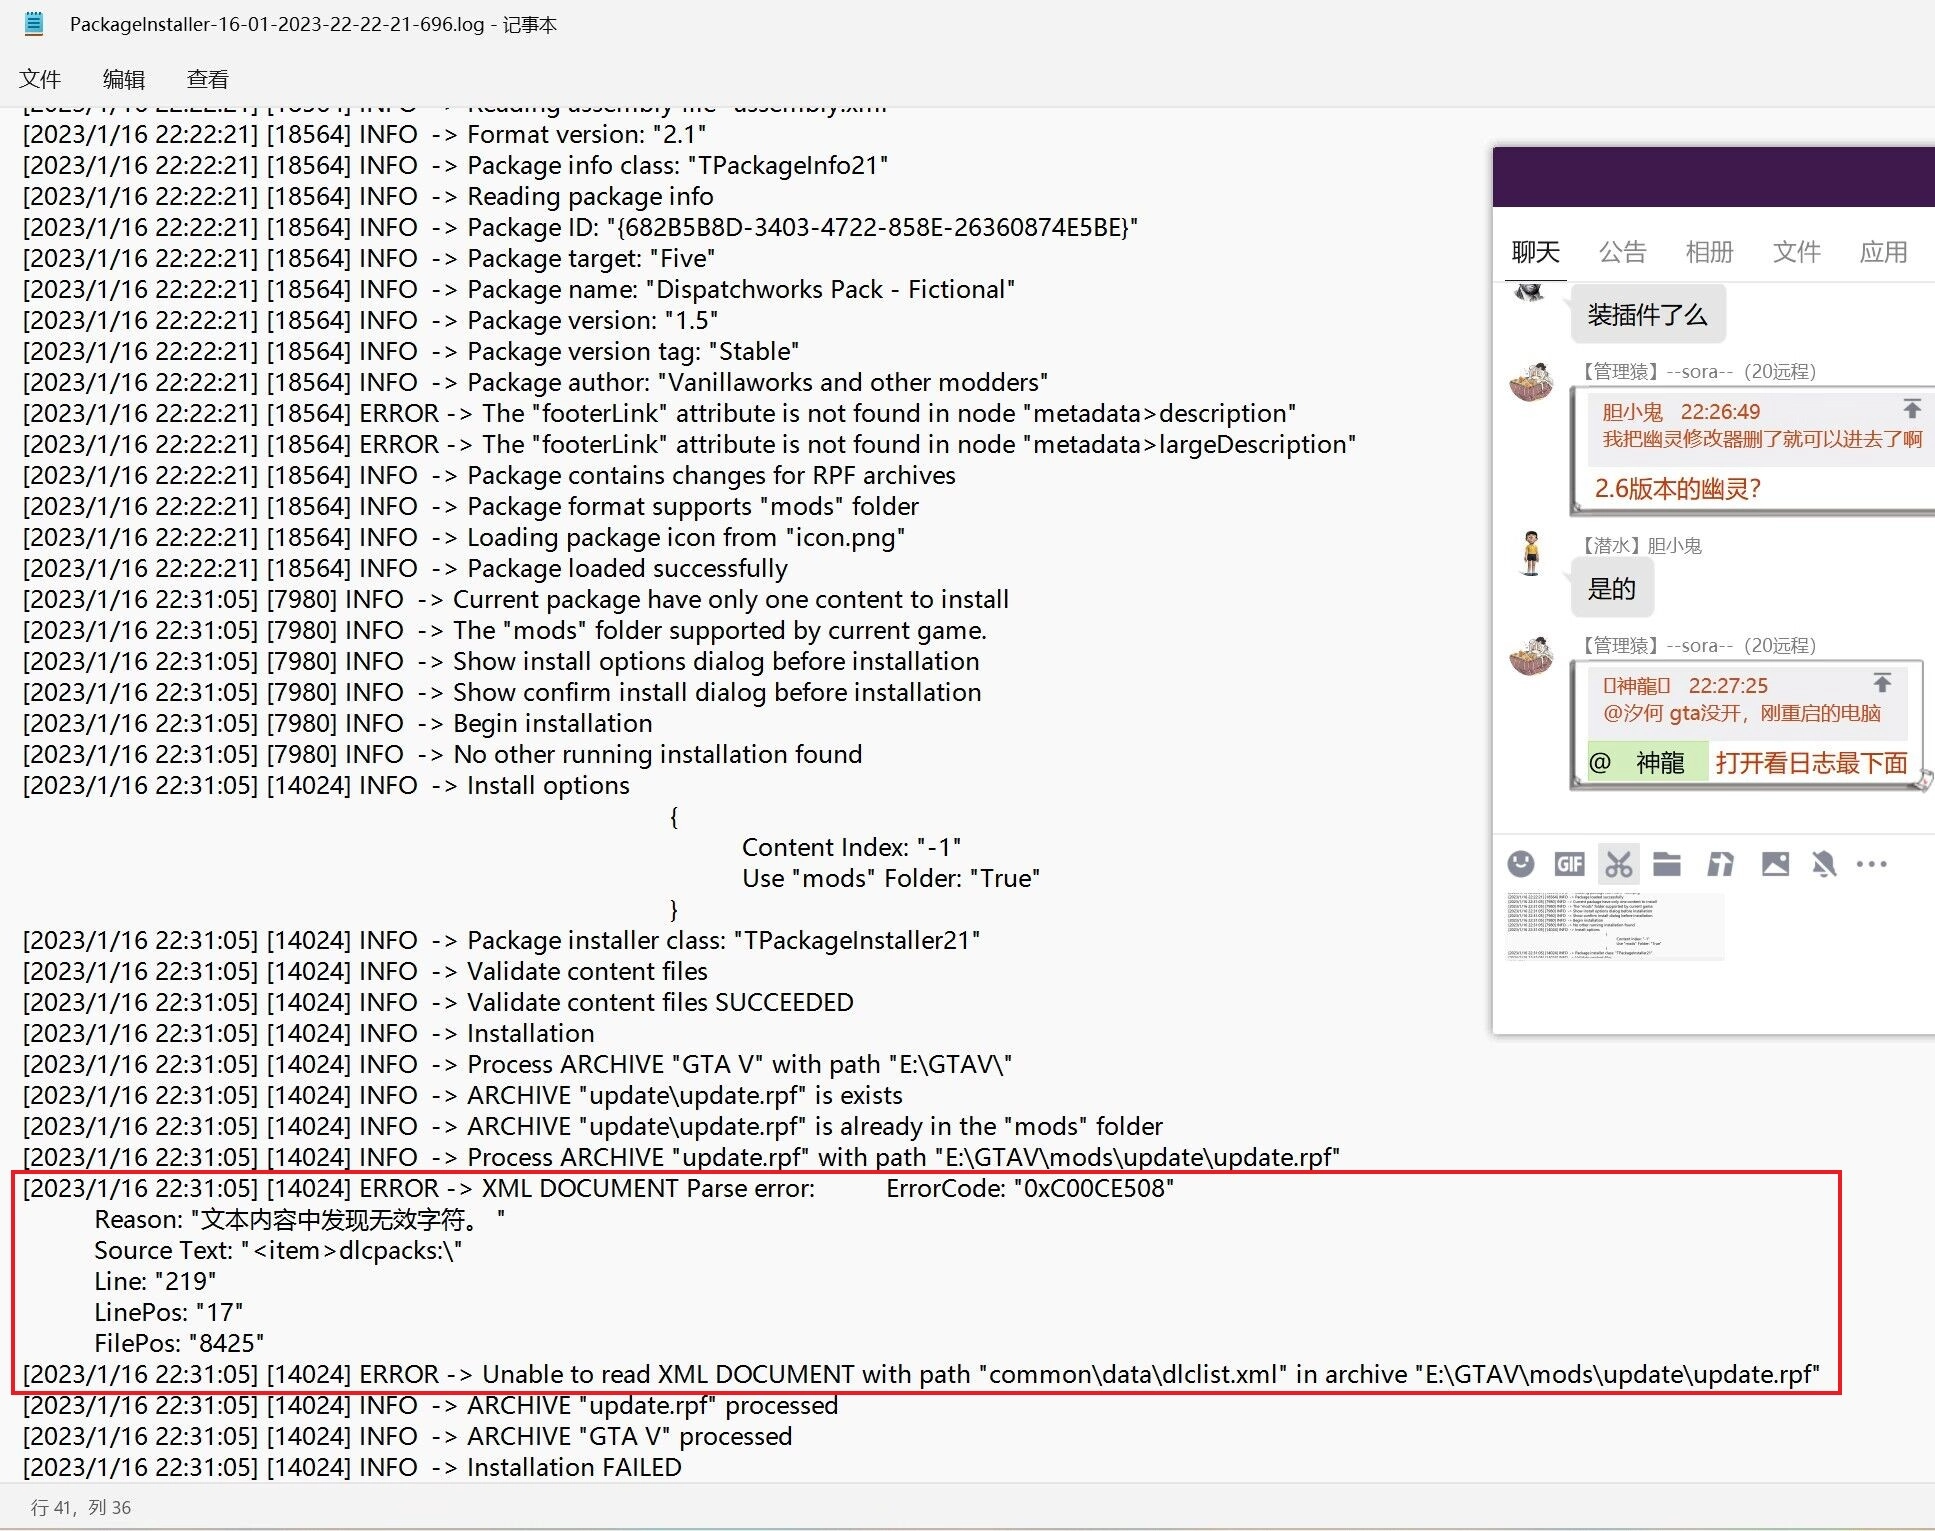Expand the three-dots more options
Image resolution: width=1935 pixels, height=1531 pixels.
coord(1872,863)
